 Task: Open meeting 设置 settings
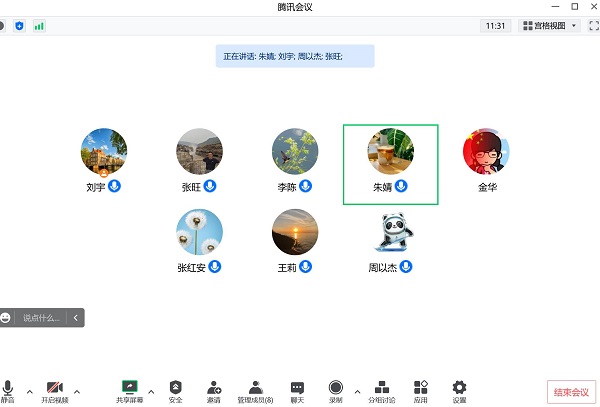(459, 389)
